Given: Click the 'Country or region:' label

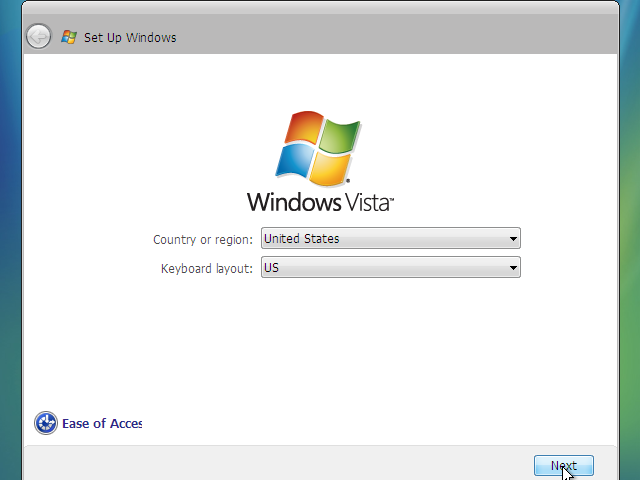Looking at the screenshot, I should coord(203,239).
